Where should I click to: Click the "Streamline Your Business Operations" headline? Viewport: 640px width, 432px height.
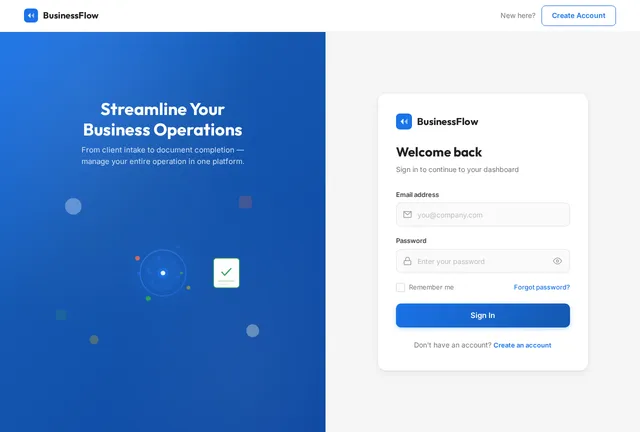(162, 120)
